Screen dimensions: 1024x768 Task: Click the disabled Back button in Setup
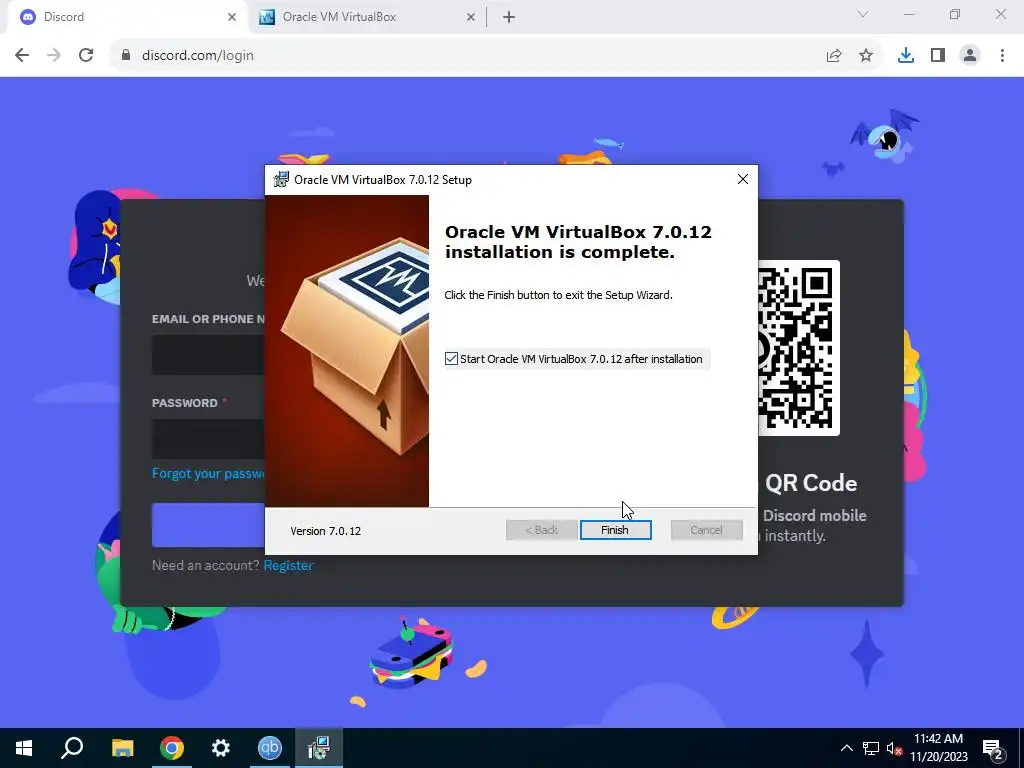[x=541, y=530]
